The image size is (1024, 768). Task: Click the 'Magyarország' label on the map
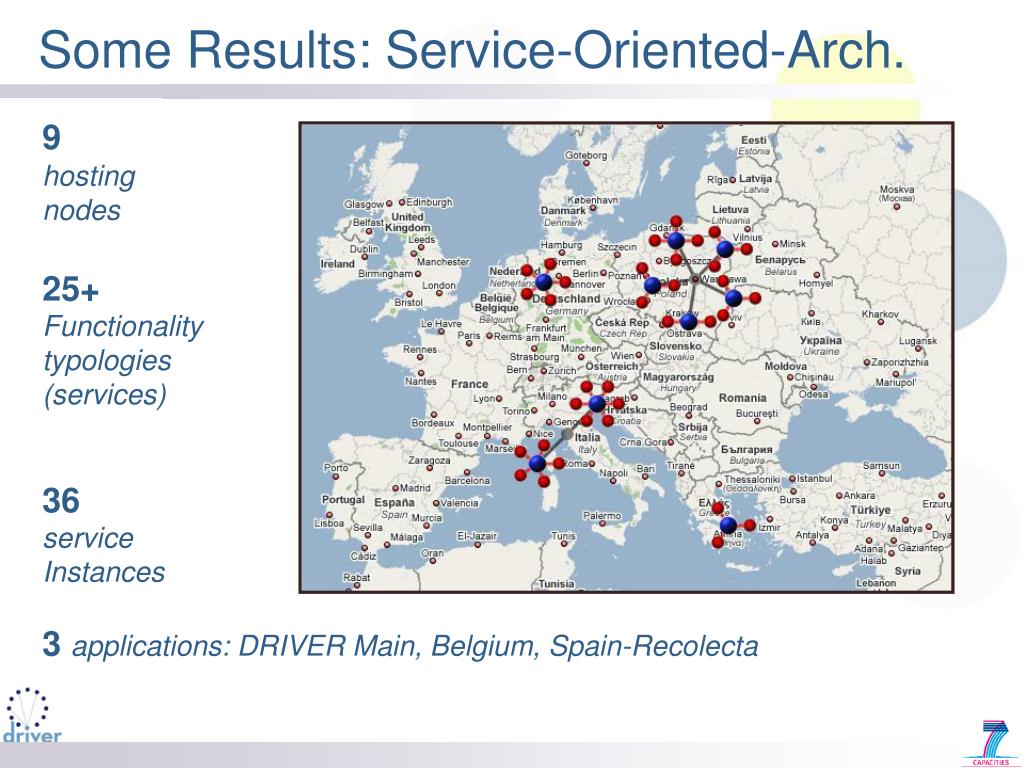pos(678,377)
